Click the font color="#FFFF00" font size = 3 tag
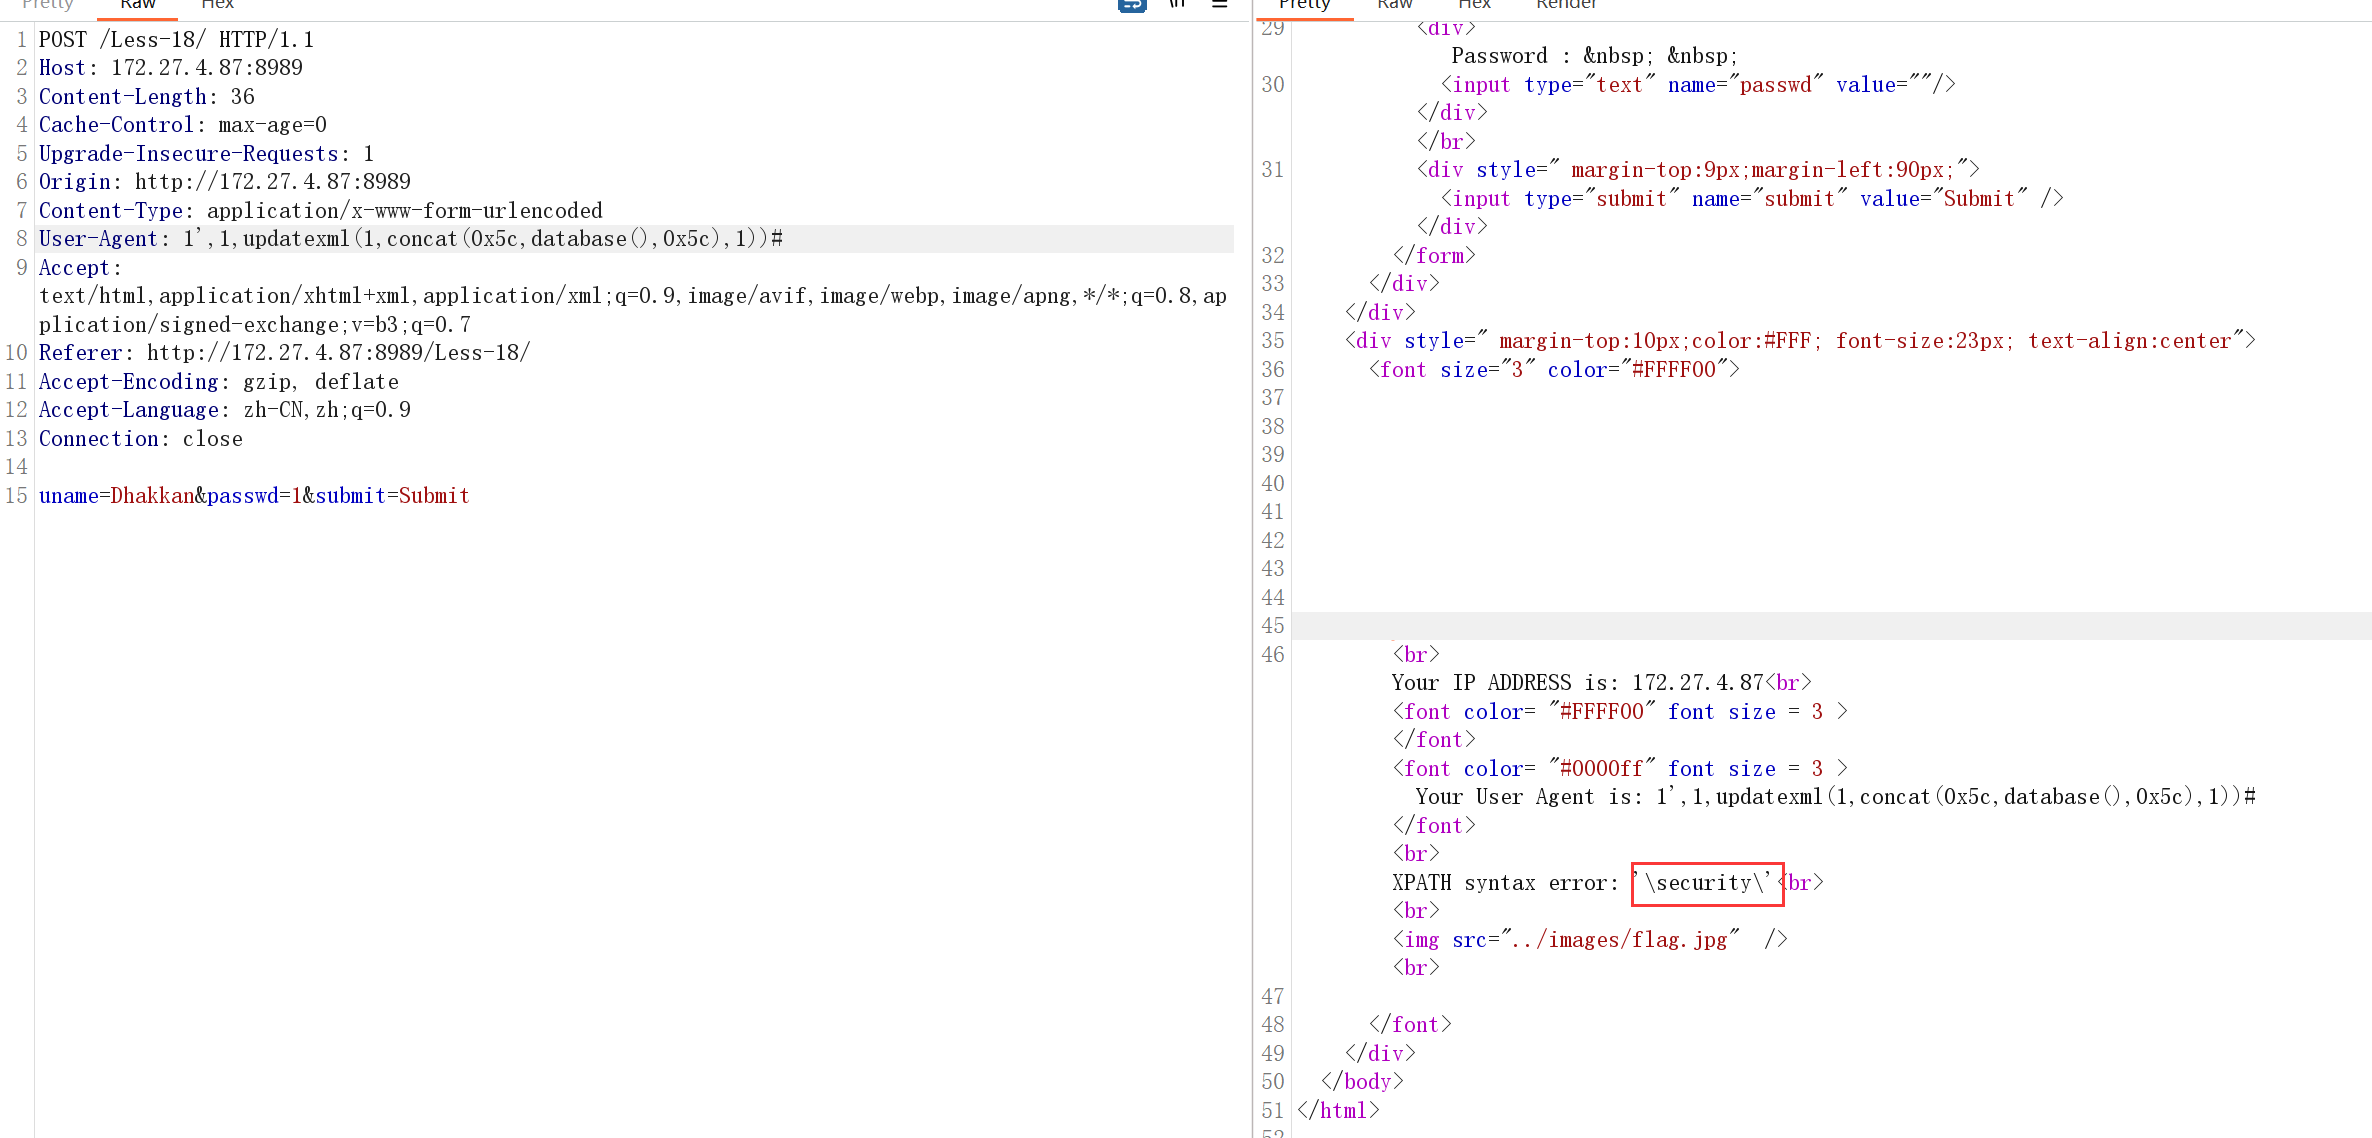 tap(1620, 712)
